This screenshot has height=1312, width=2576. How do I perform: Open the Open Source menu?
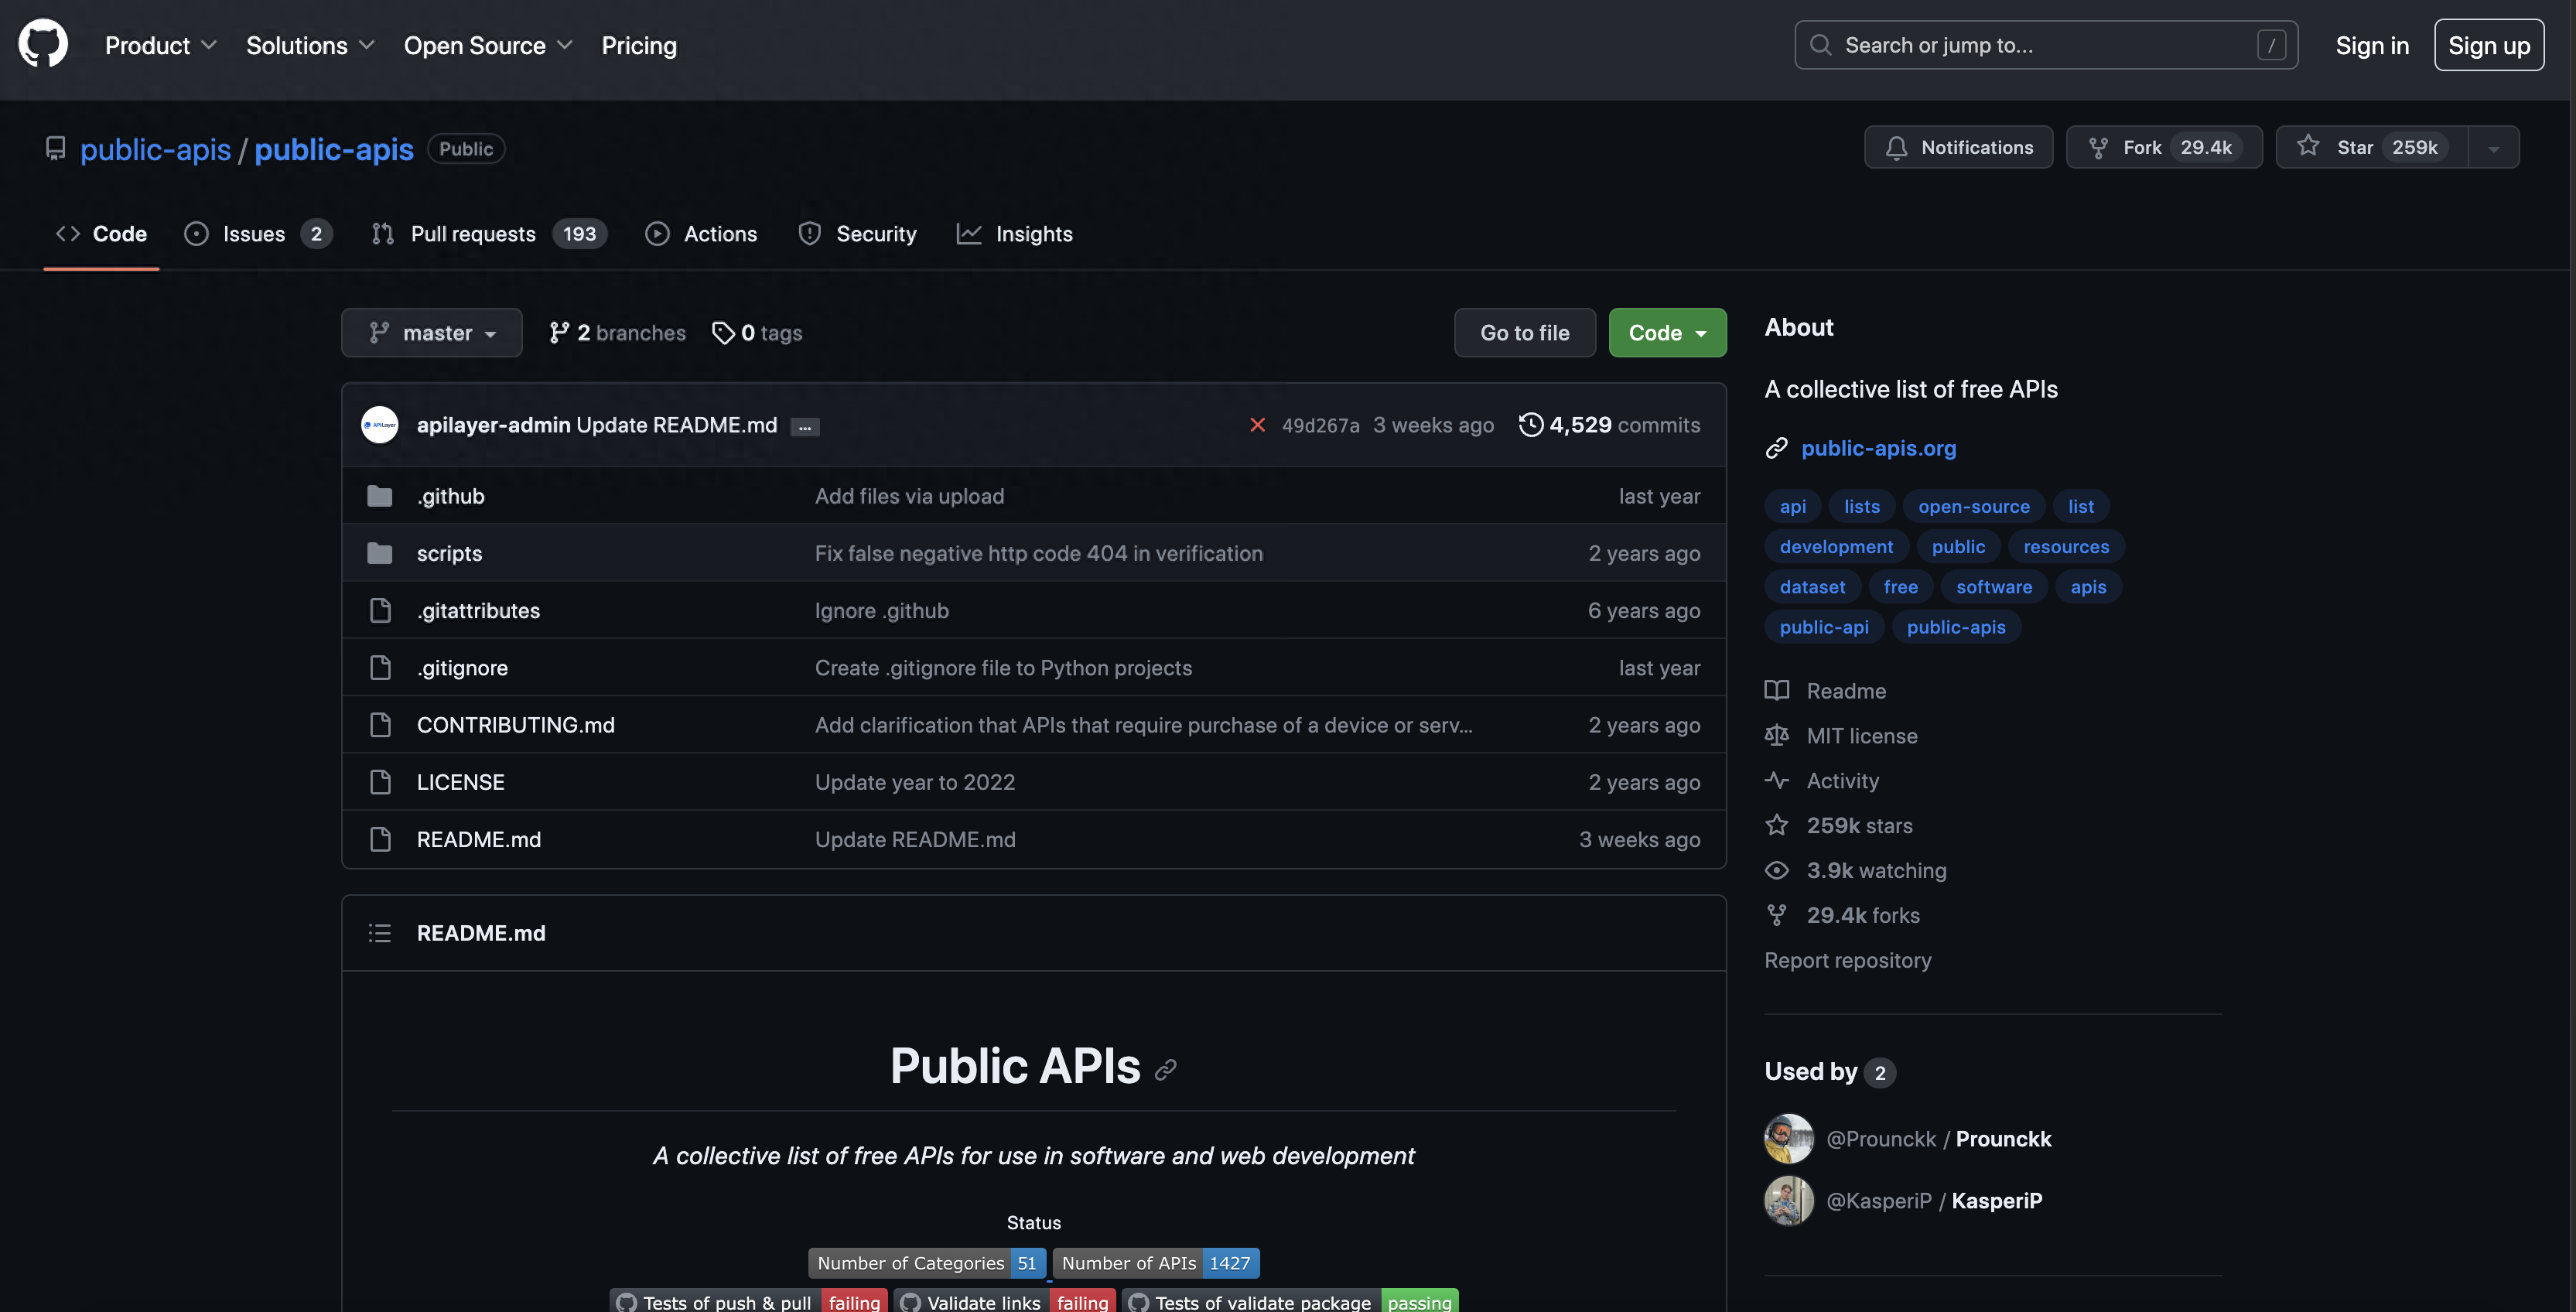[488, 45]
